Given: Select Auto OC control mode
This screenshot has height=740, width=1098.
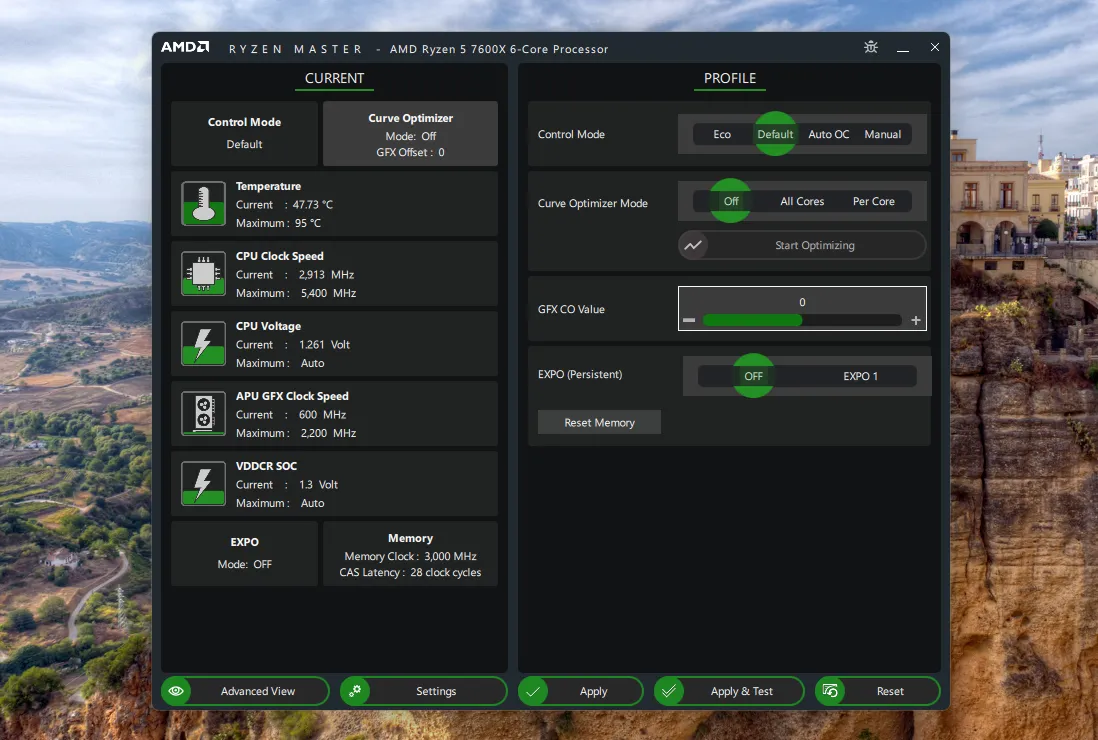Looking at the screenshot, I should pos(828,134).
